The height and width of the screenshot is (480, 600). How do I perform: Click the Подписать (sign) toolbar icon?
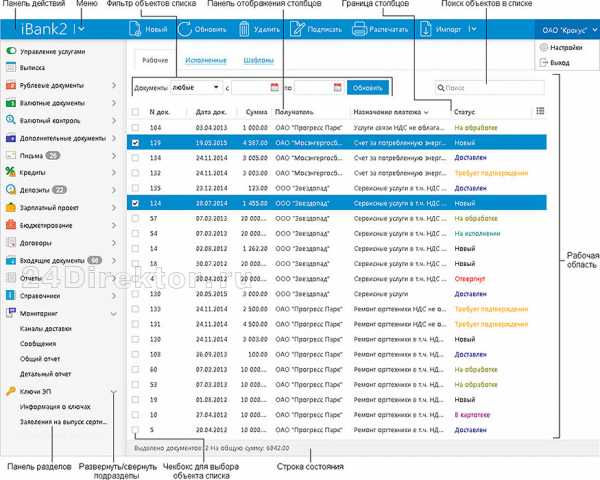pyautogui.click(x=296, y=30)
